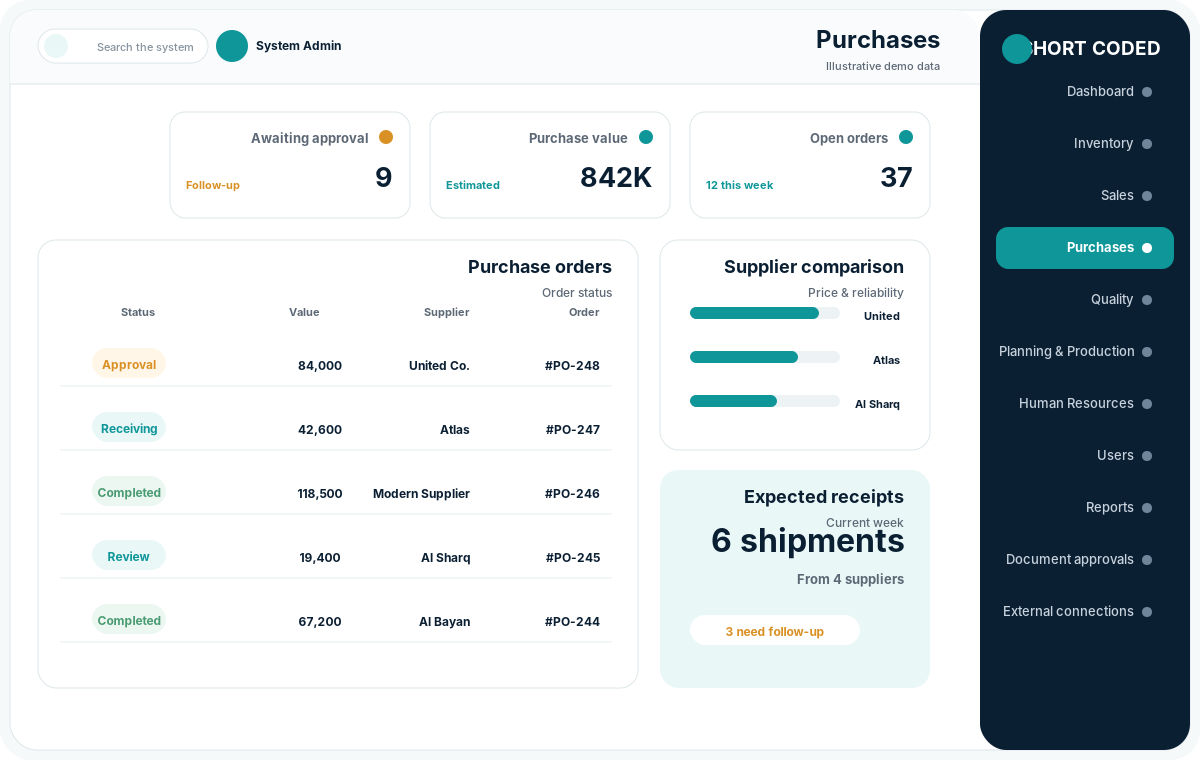The image size is (1200, 760).
Task: Click the Al Bayan supplier cell
Action: coord(444,622)
